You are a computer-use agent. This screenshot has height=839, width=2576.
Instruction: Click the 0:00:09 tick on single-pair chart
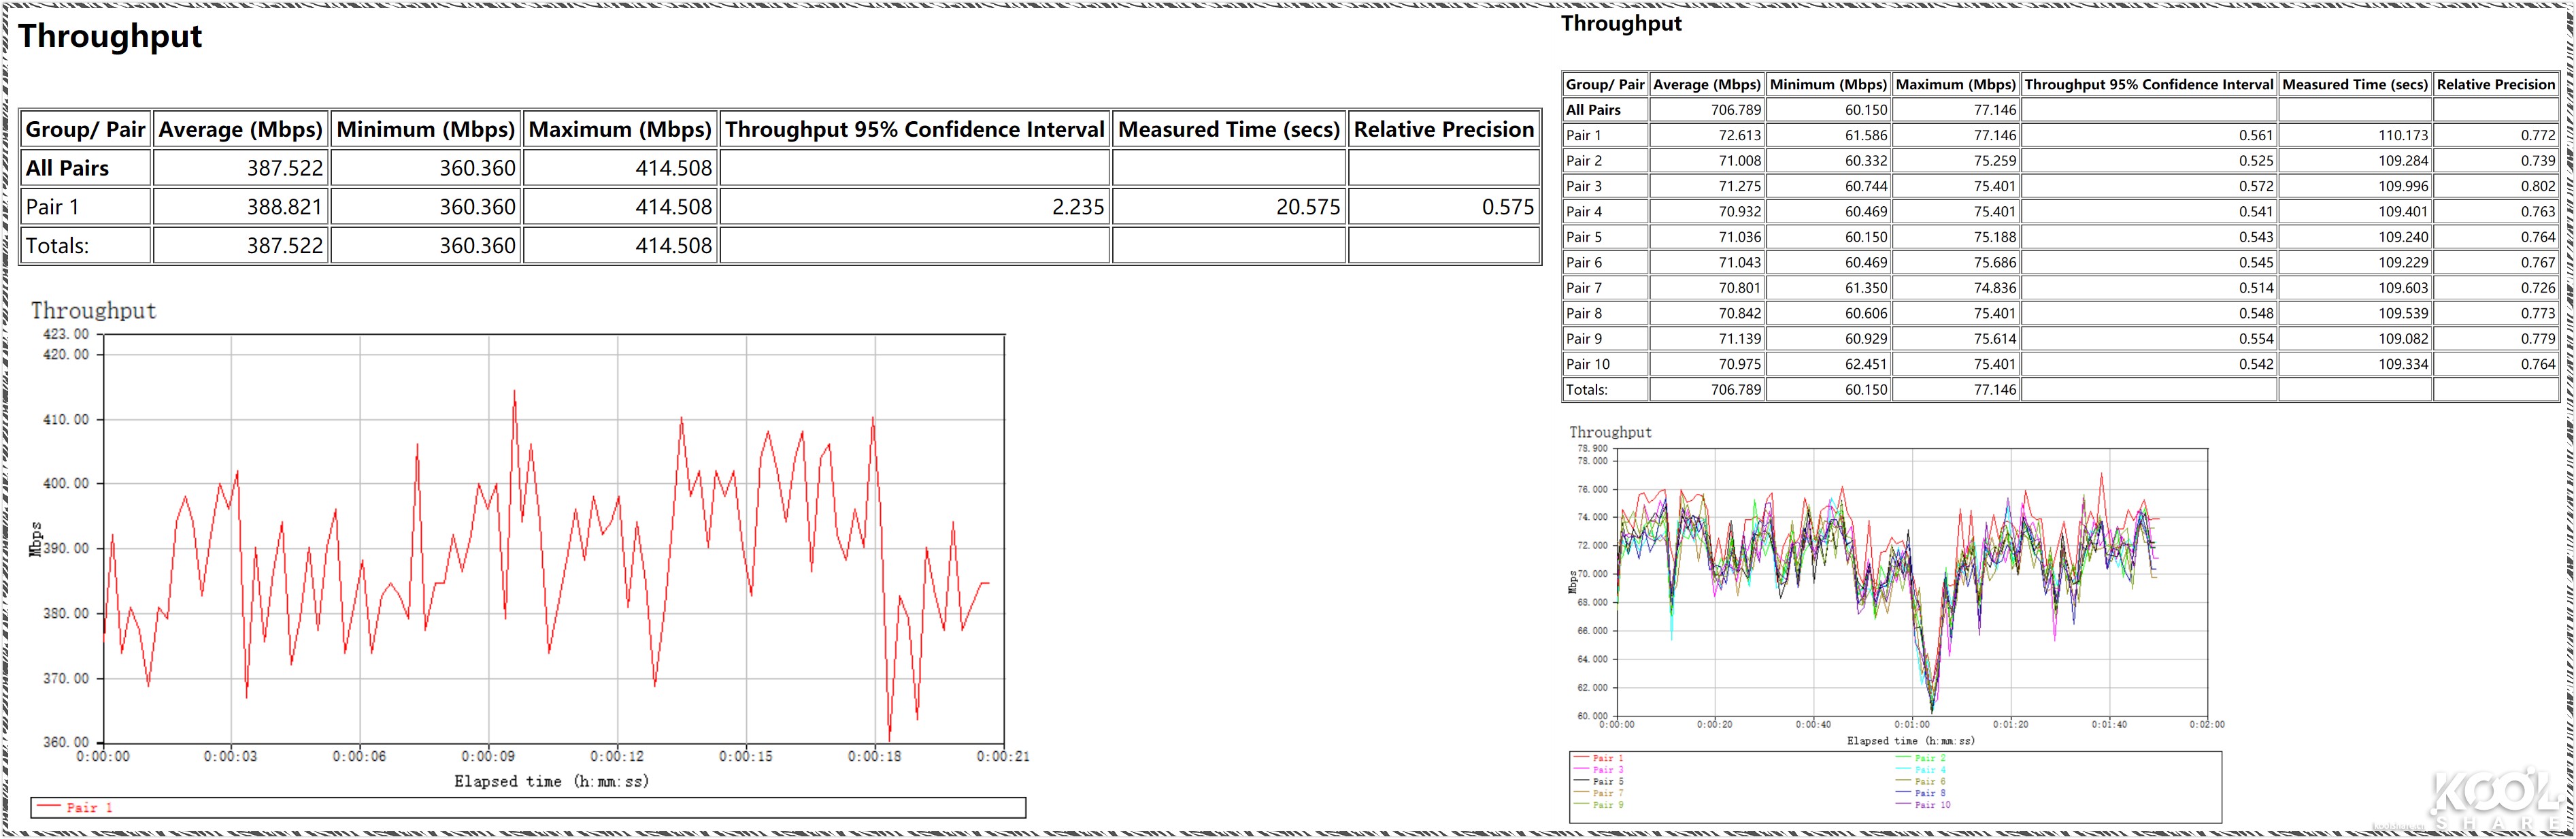pos(488,757)
